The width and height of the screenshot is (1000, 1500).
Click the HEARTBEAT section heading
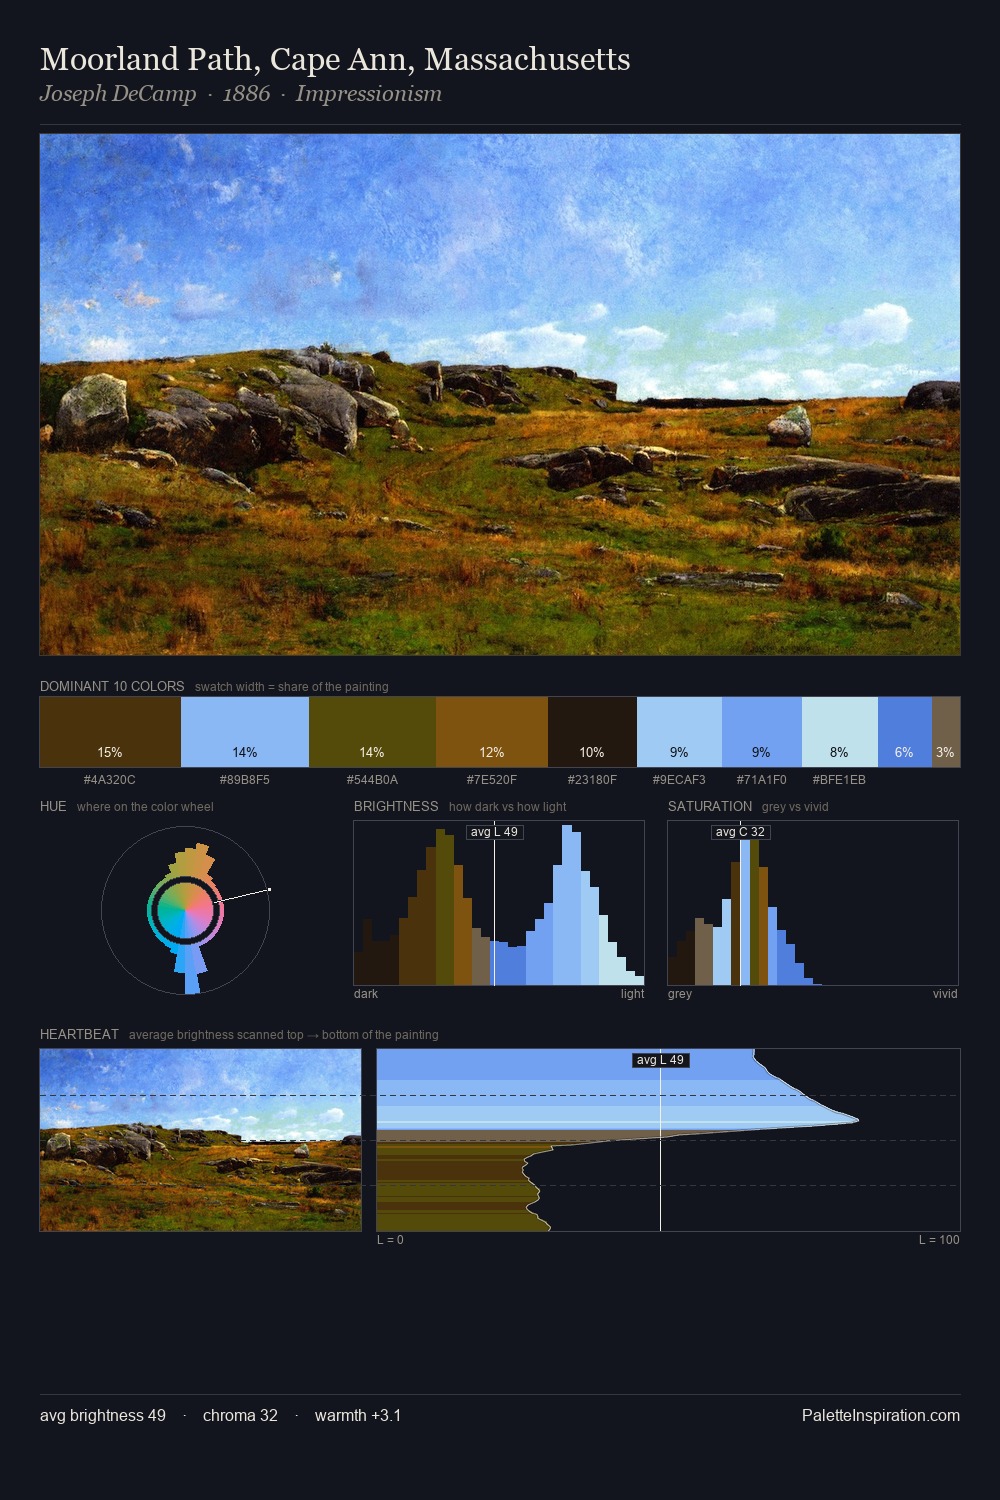(79, 1034)
